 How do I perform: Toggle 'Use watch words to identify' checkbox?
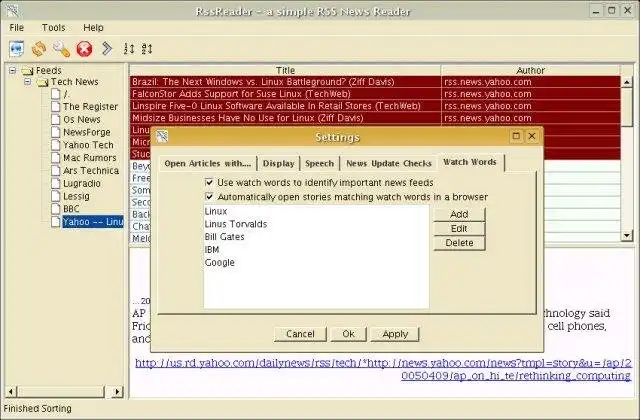(209, 182)
